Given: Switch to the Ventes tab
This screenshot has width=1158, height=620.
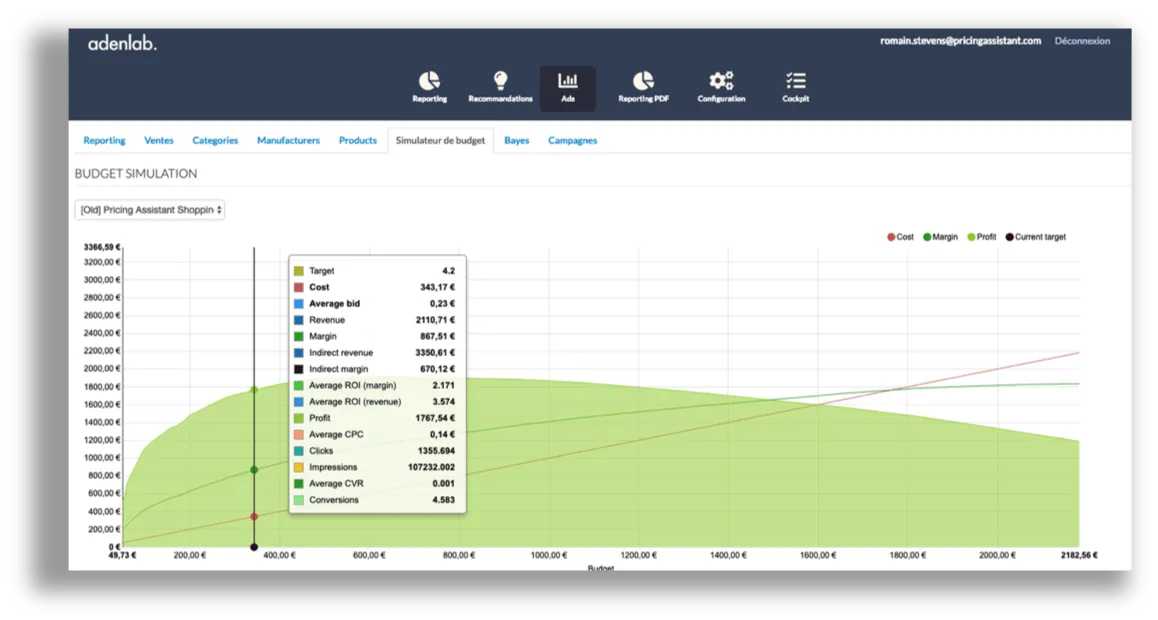Looking at the screenshot, I should coord(159,140).
